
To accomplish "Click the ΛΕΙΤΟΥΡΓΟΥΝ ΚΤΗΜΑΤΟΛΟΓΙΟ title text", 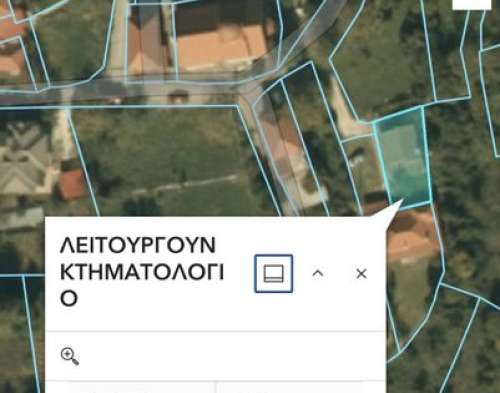I will coord(142,271).
